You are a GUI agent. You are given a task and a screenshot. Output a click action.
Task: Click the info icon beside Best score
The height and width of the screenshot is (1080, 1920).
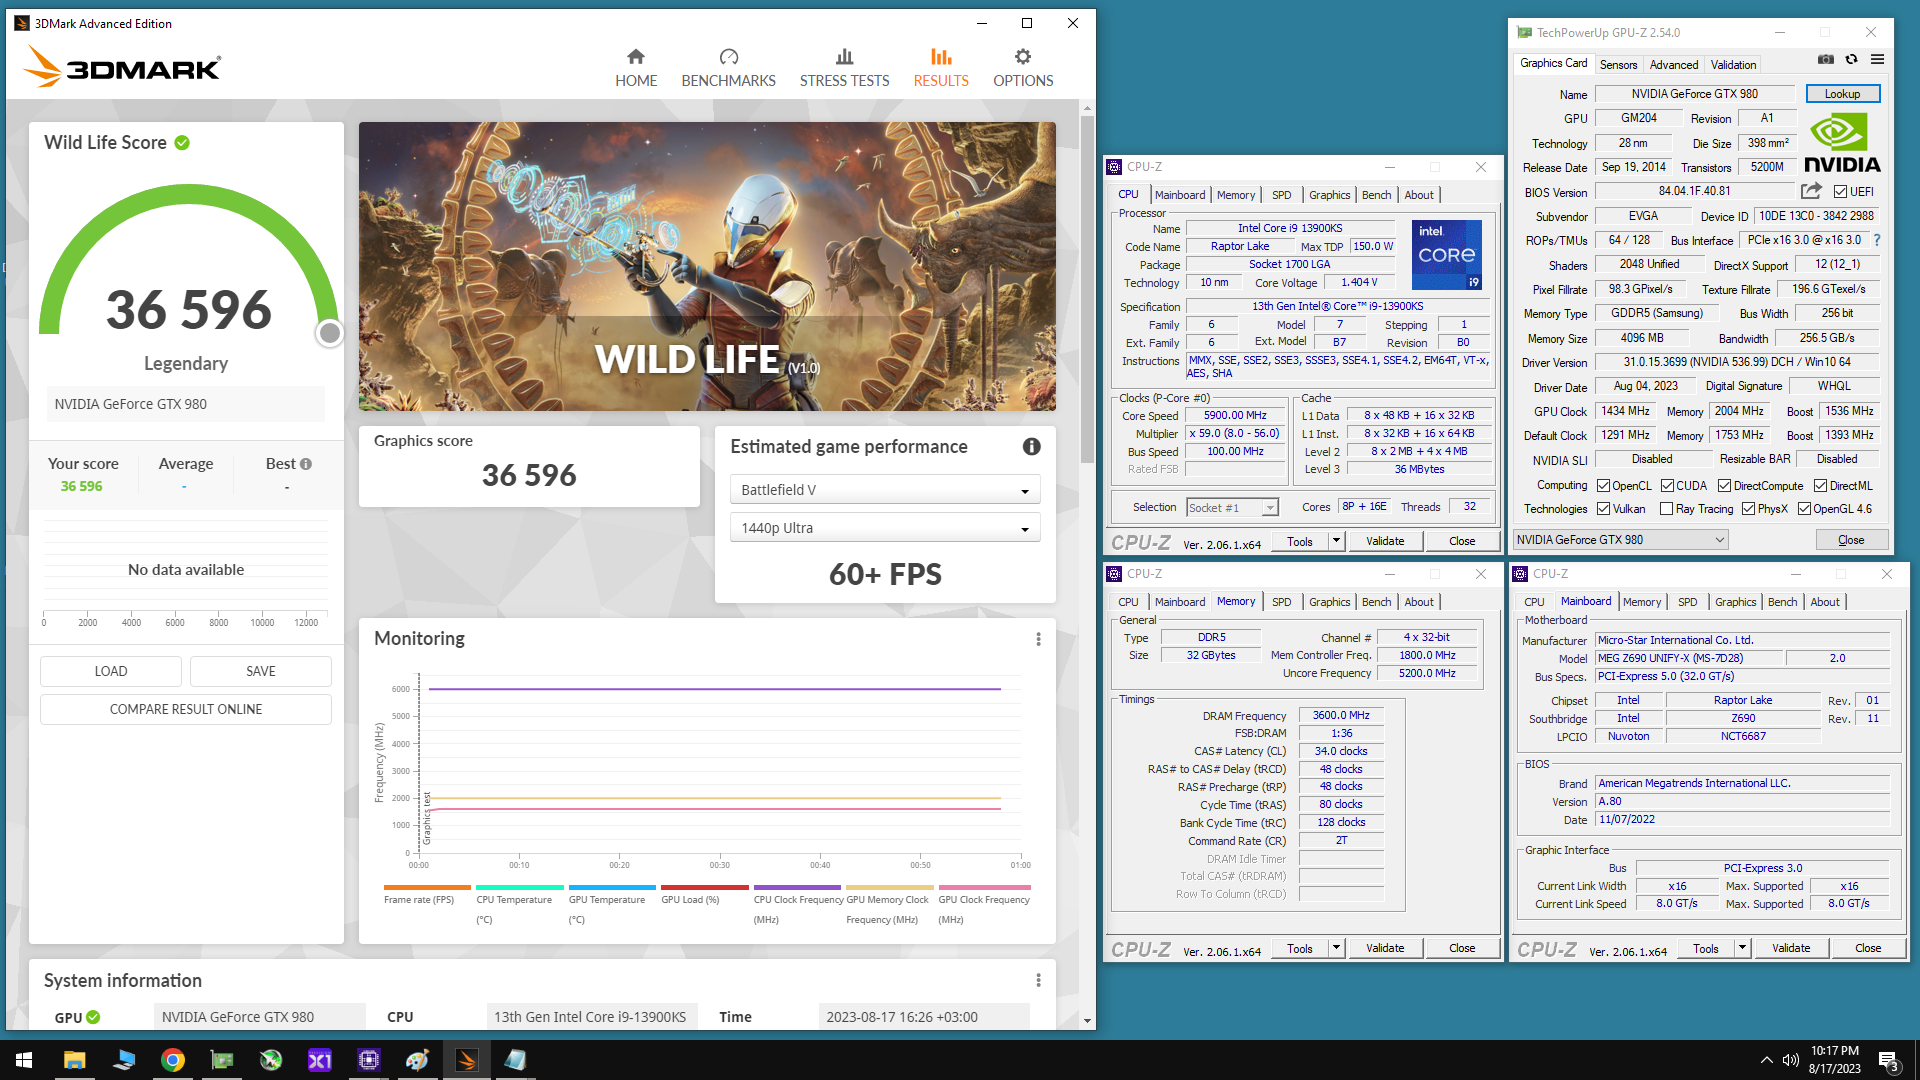coord(306,464)
